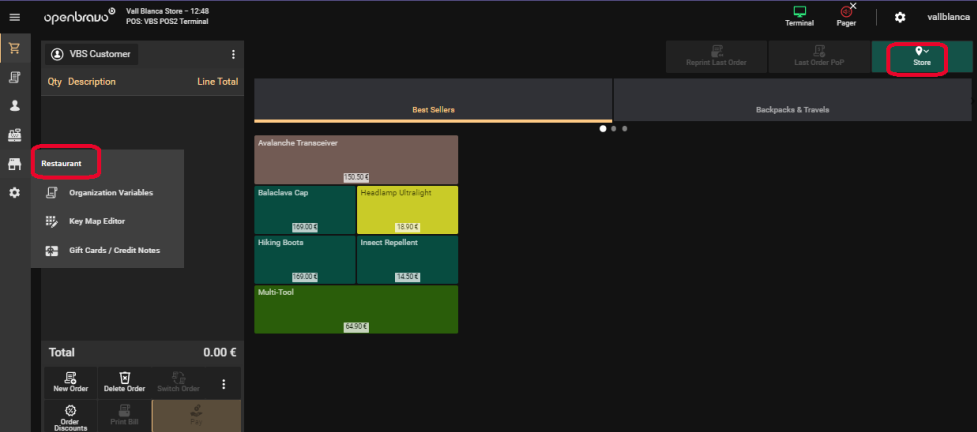Screen dimensions: 977x432
Task: Click the customer profile sidebar icon
Action: (14, 105)
